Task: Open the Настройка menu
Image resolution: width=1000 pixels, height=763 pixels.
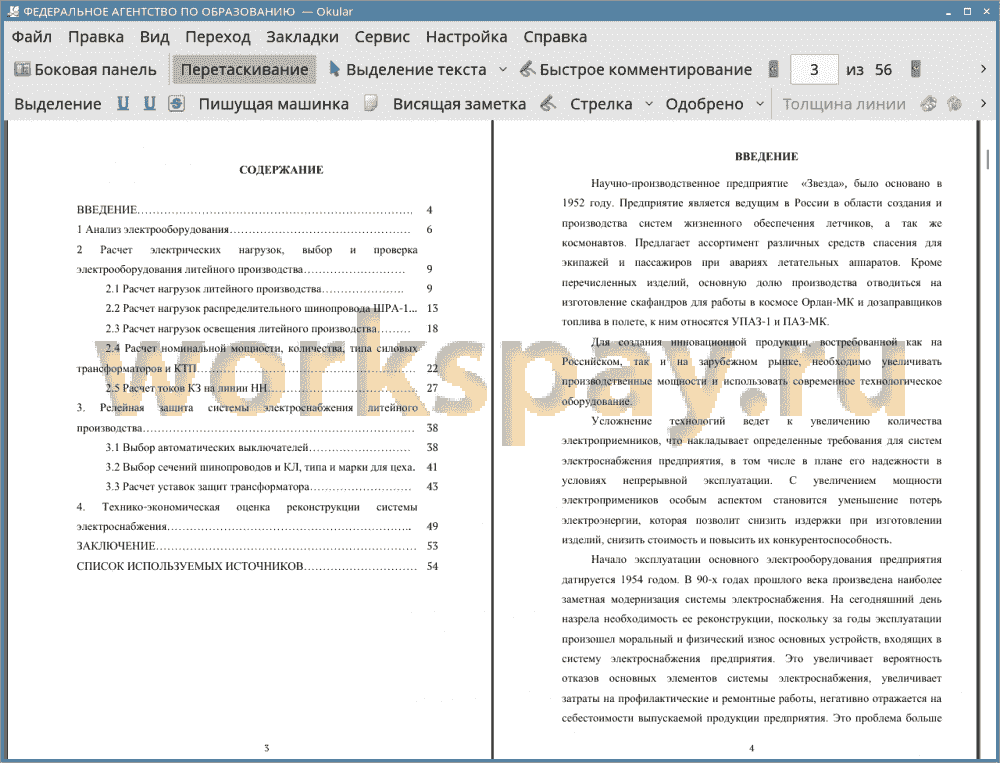Action: pyautogui.click(x=466, y=37)
